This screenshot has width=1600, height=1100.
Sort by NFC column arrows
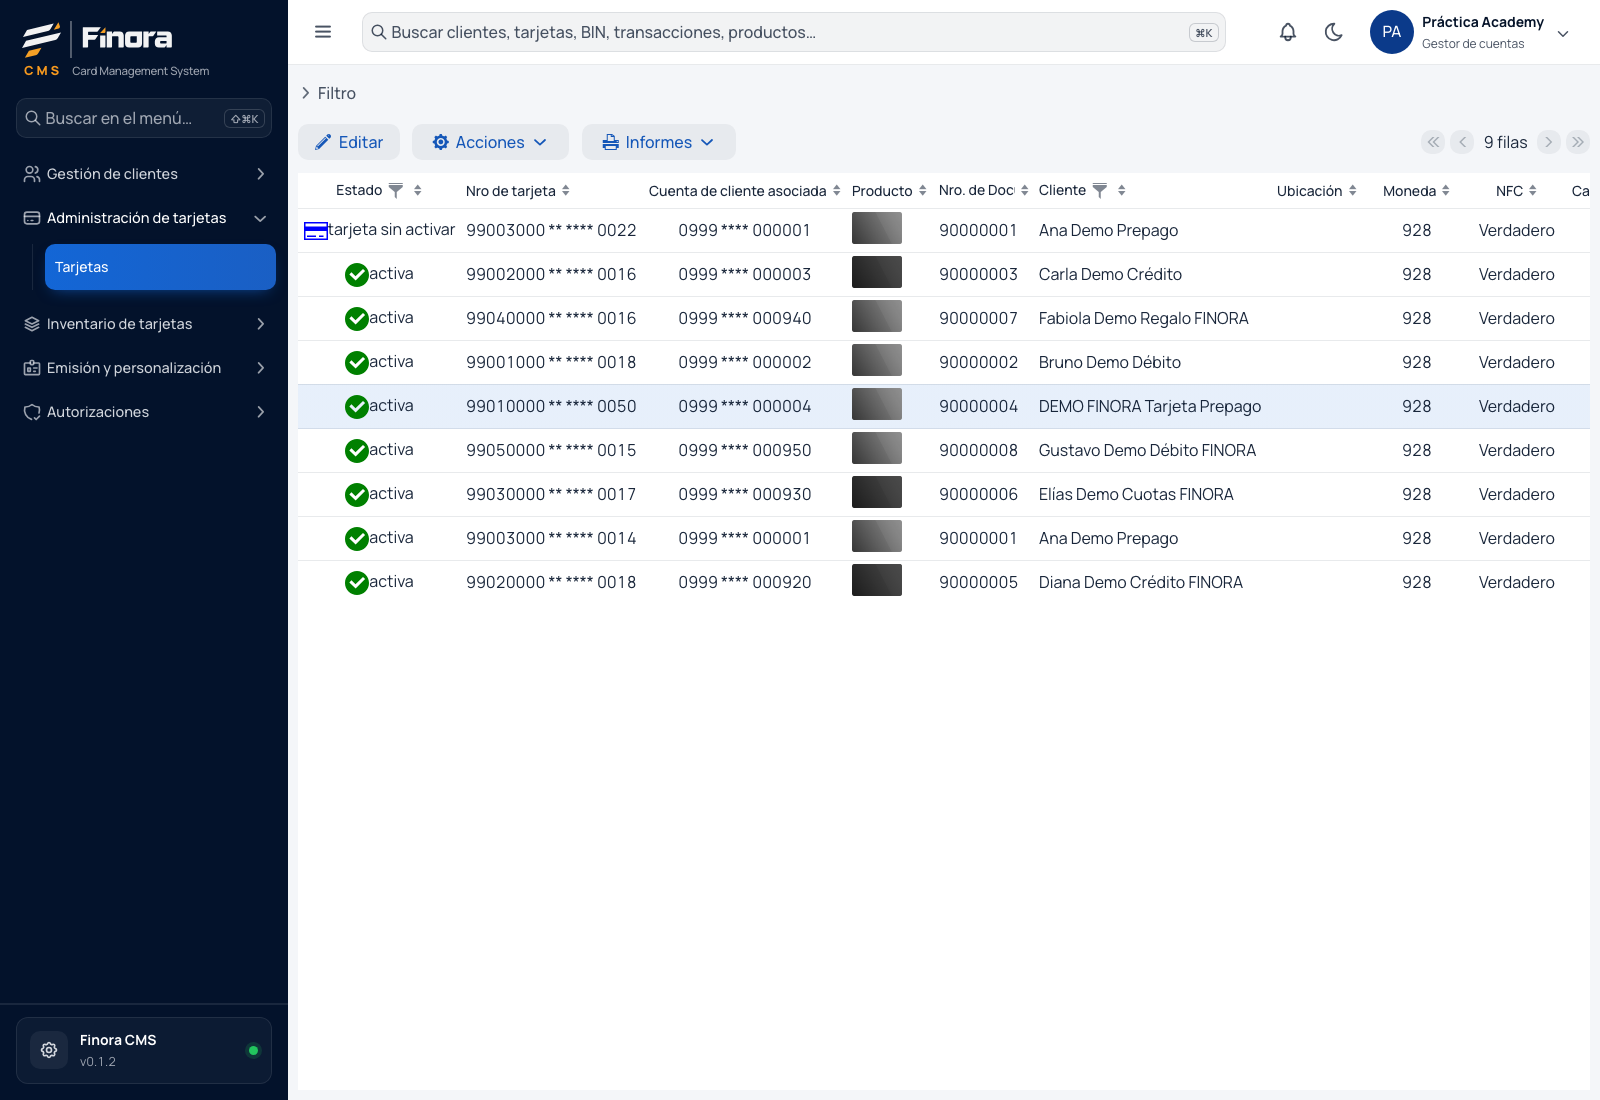tap(1533, 190)
